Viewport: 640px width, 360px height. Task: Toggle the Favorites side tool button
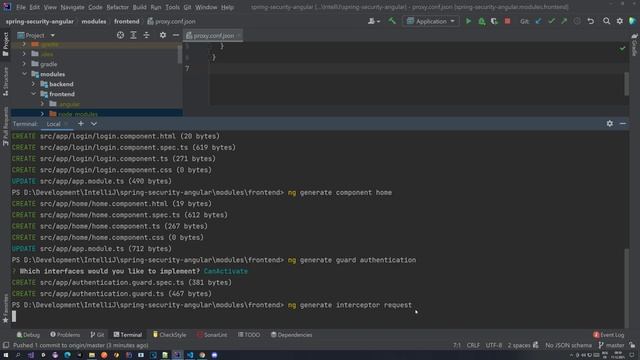5,309
